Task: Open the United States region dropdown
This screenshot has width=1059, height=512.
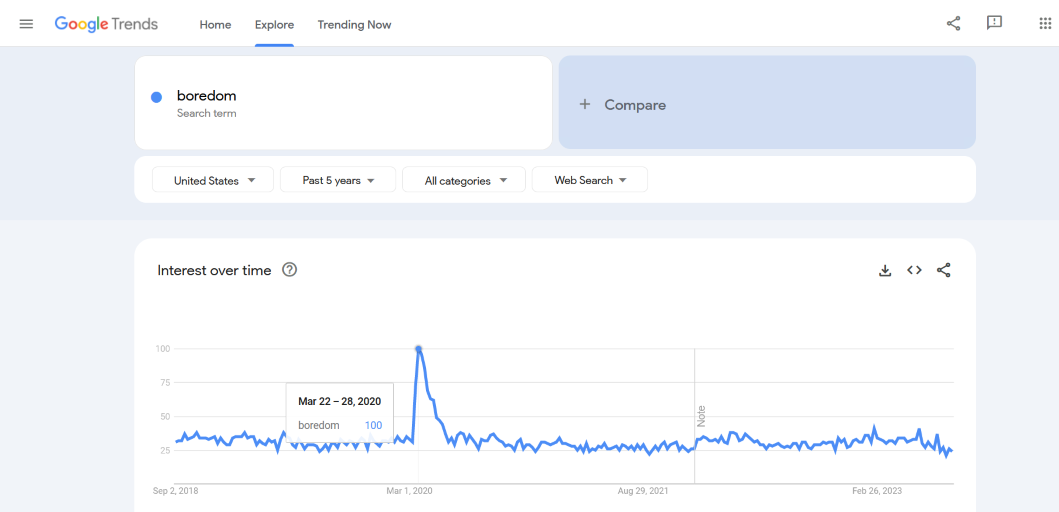Action: pos(213,180)
